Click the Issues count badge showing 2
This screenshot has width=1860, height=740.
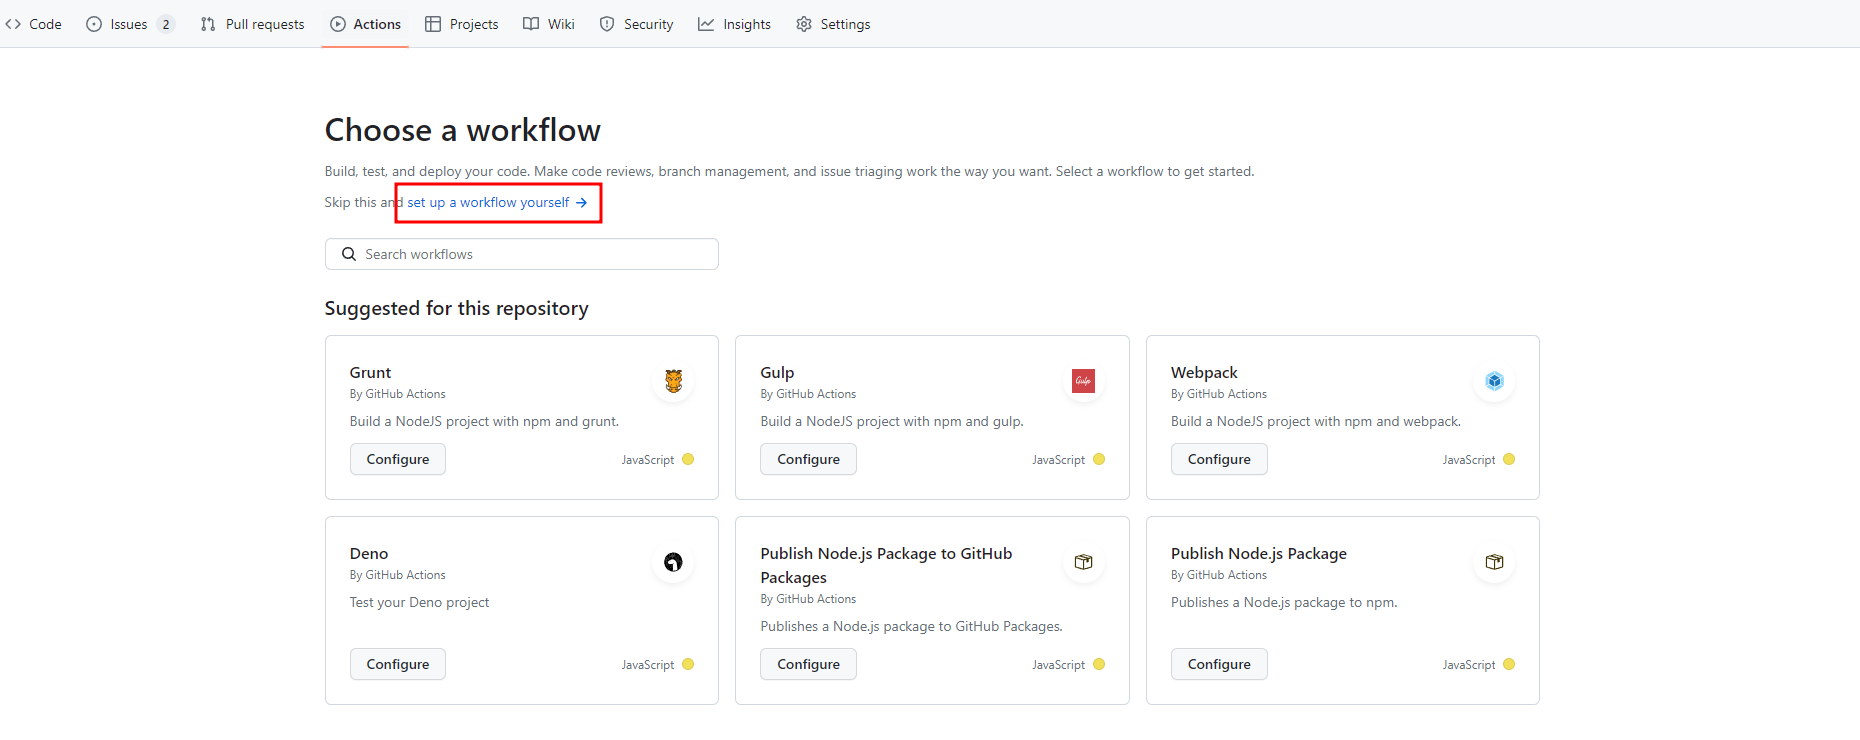(x=166, y=24)
